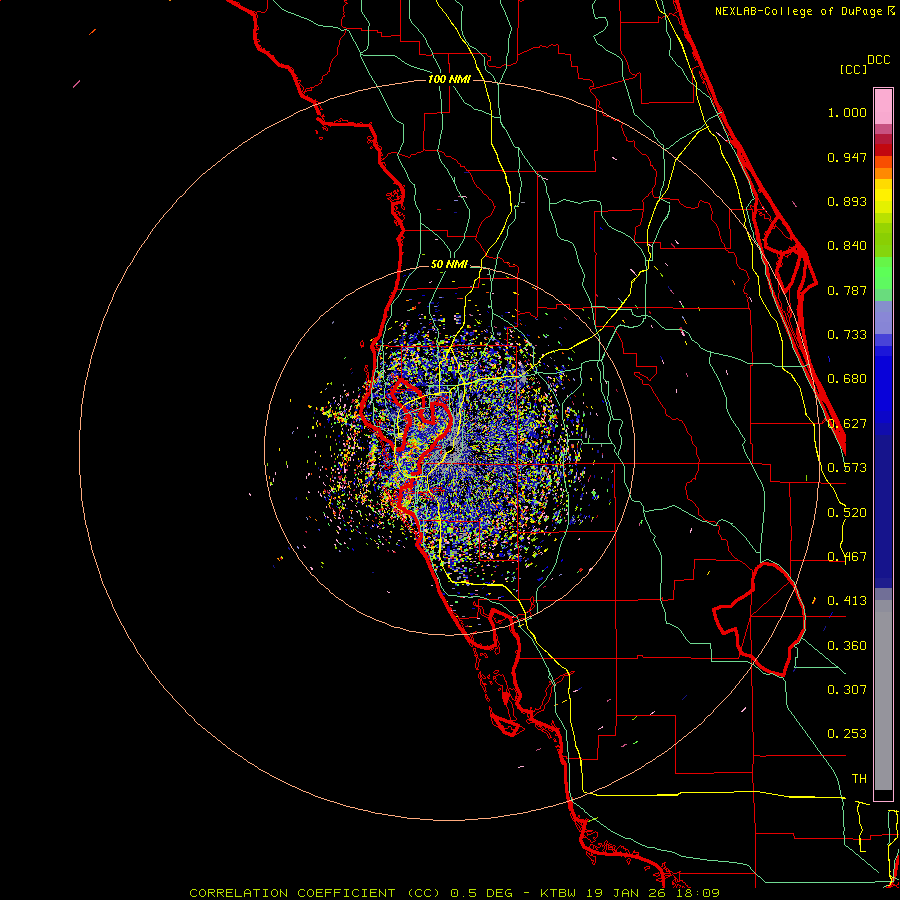Click the DCC legend title
900x900 pixels.
point(879,60)
